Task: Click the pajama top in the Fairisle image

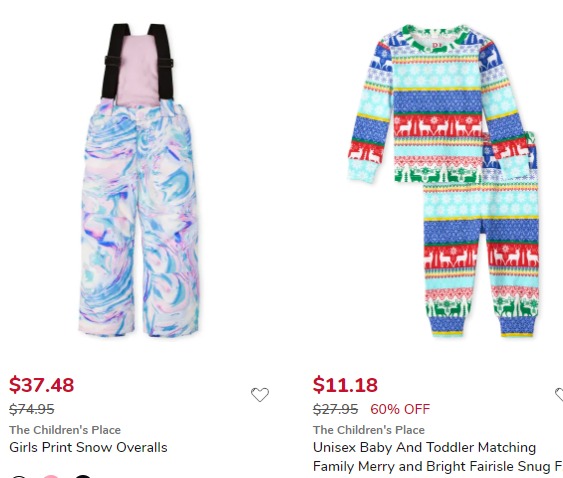Action: point(436,104)
